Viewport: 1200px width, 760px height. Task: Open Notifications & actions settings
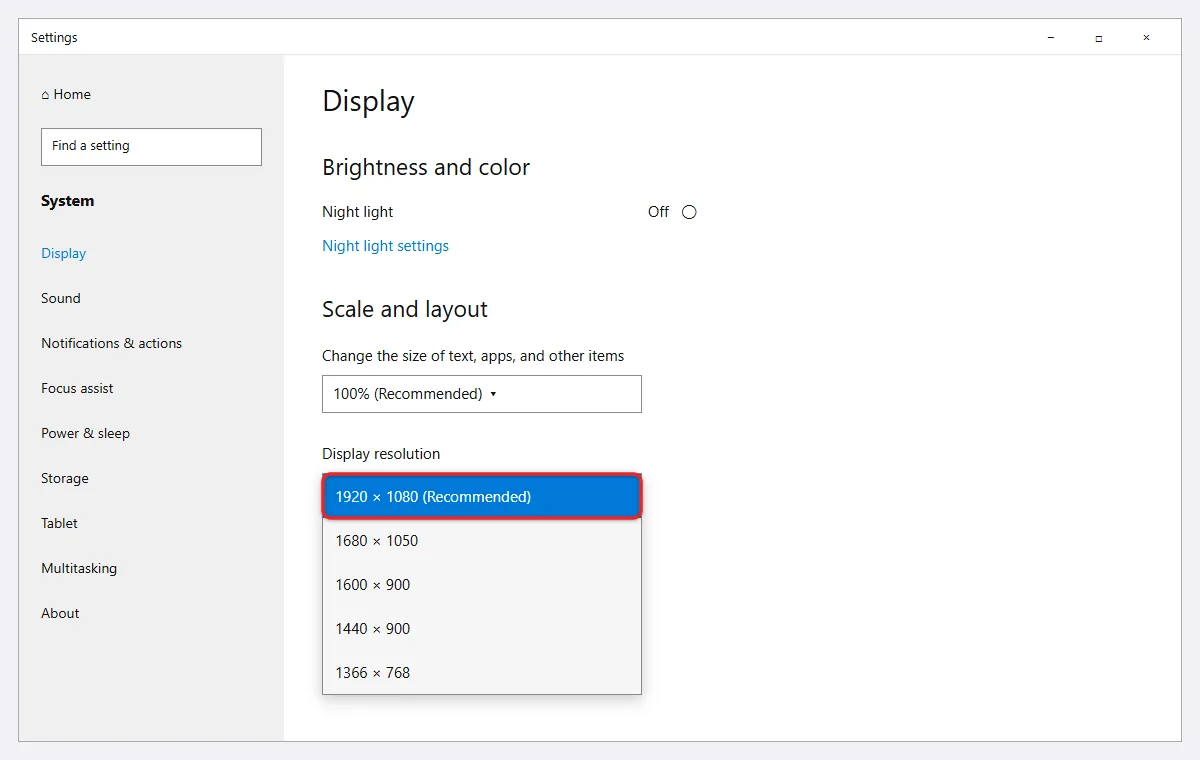[x=112, y=343]
